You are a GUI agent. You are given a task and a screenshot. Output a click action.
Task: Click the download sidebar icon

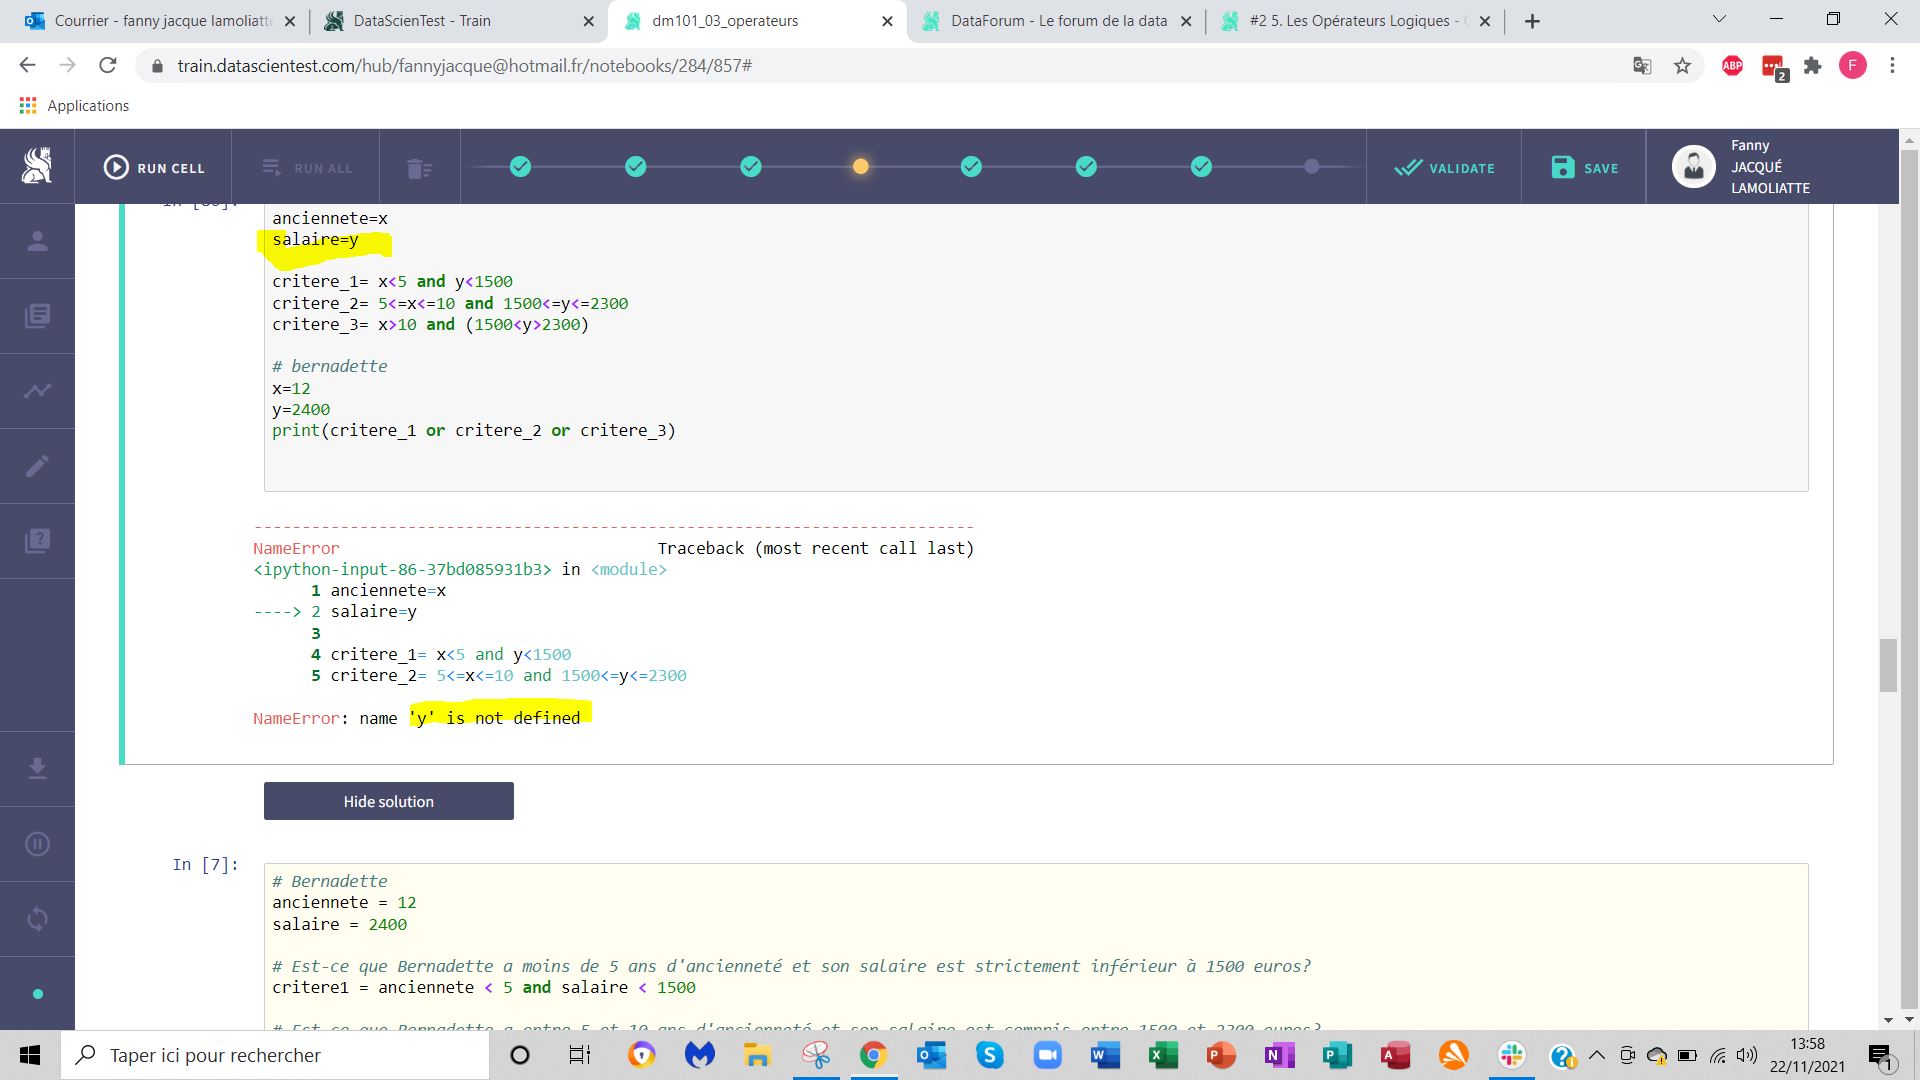tap(37, 768)
